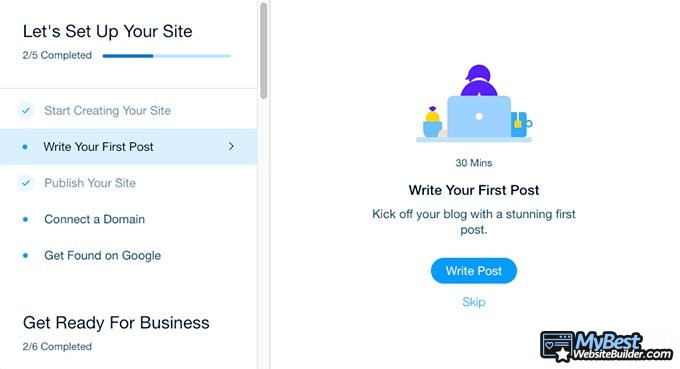This screenshot has width=680, height=369.
Task: Open the Get Ready For Business section
Action: pos(116,323)
